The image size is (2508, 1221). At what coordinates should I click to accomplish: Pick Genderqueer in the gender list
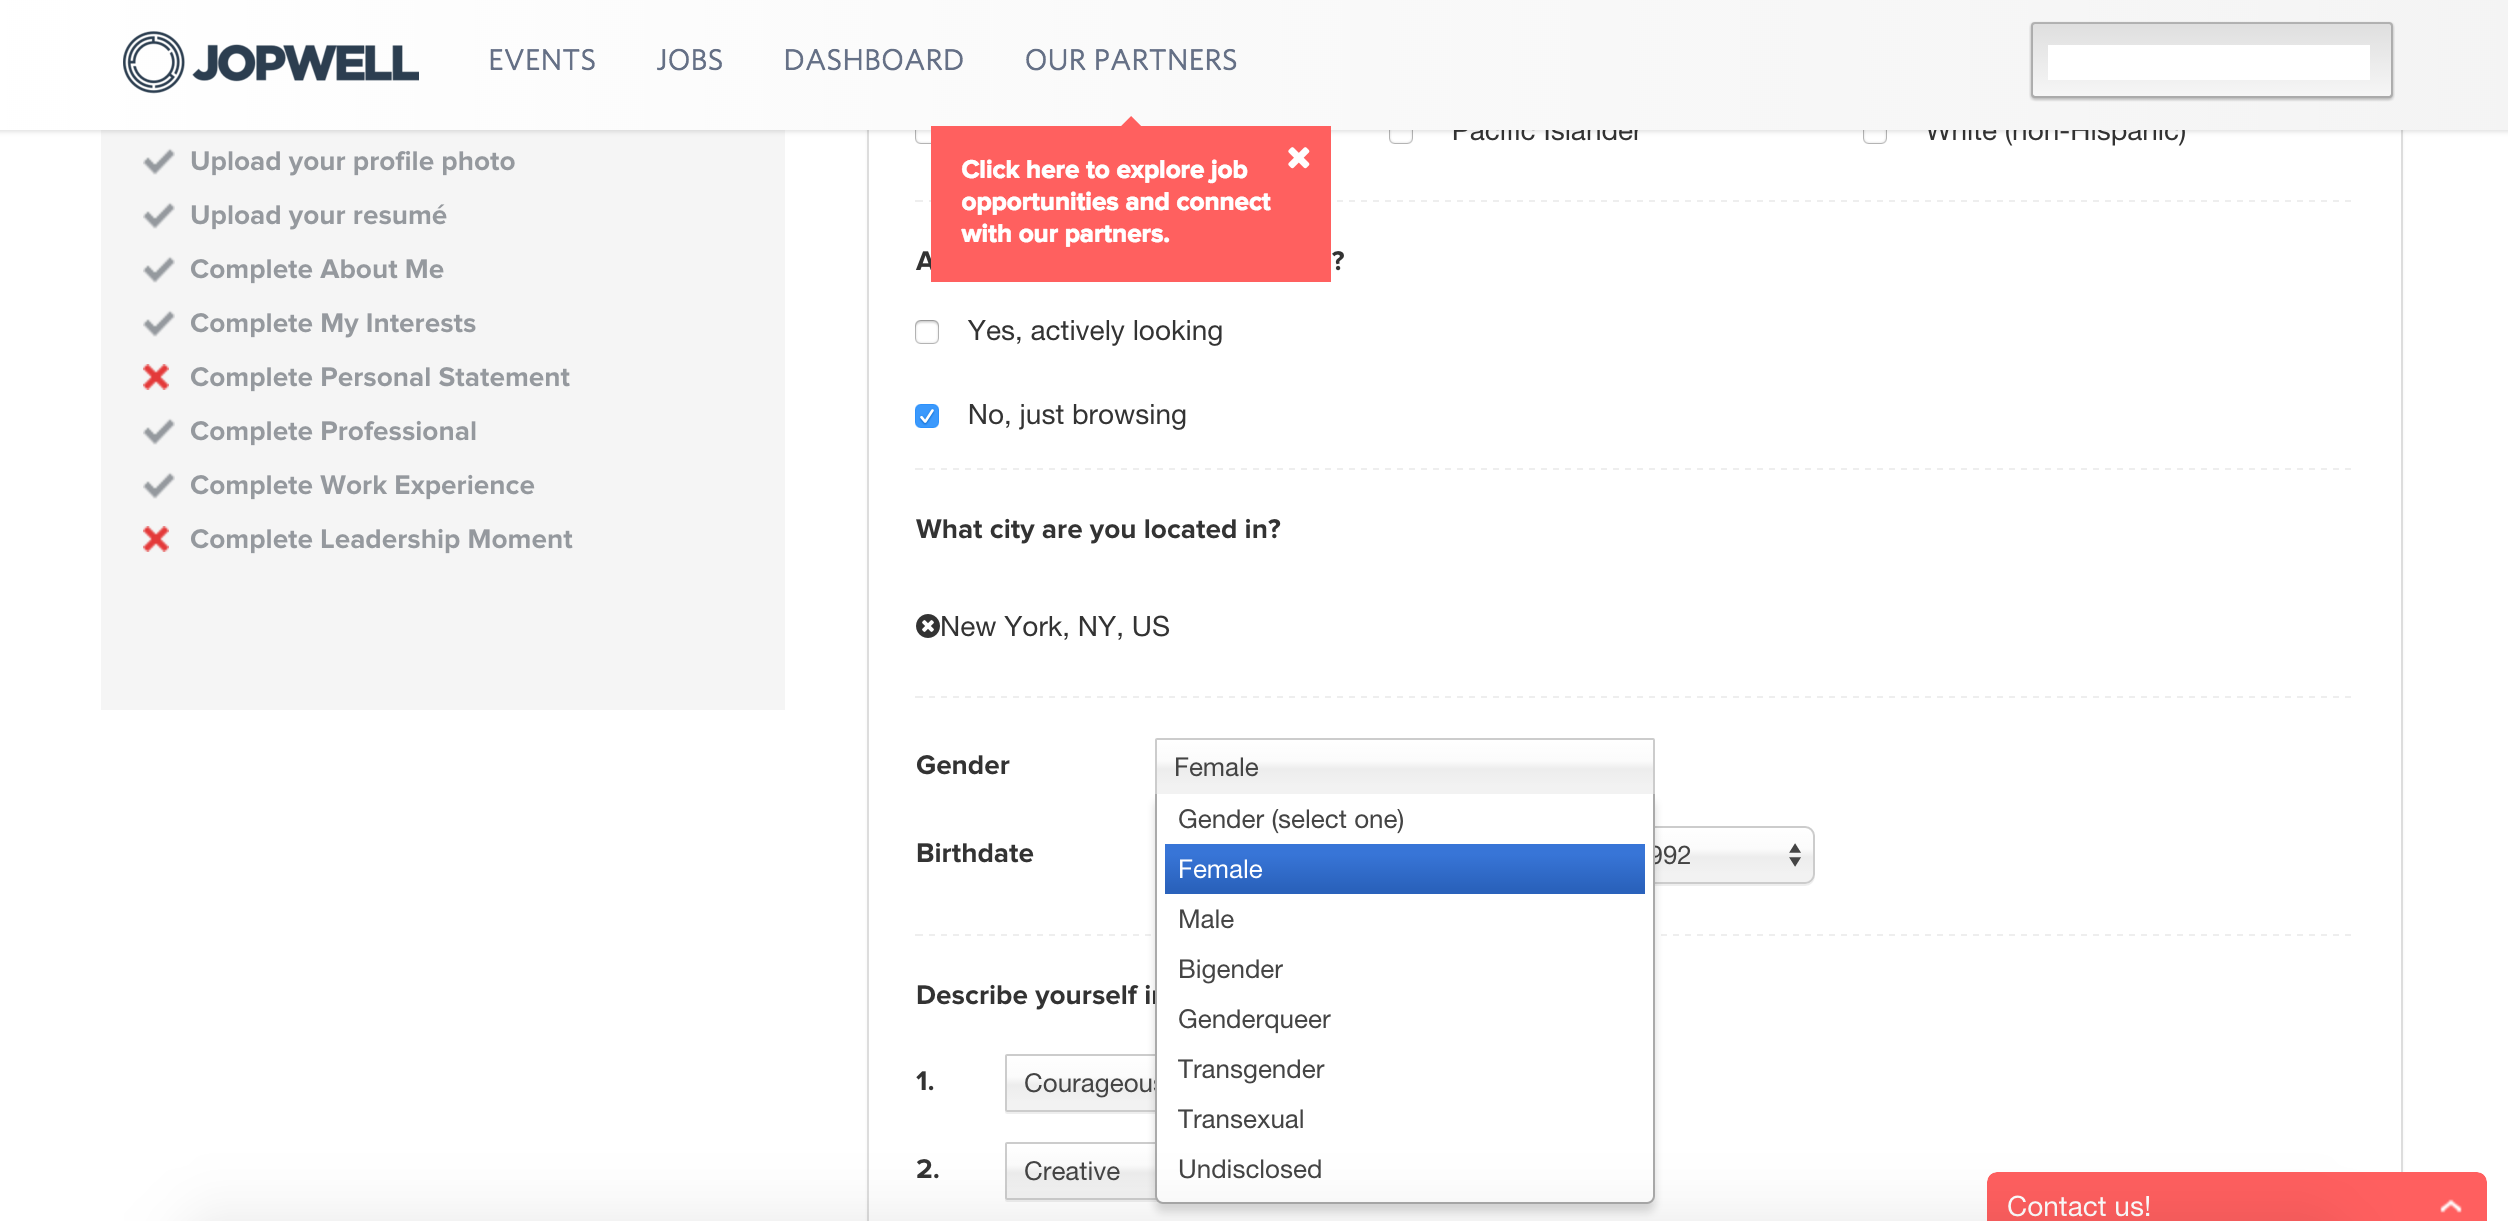1253,1019
